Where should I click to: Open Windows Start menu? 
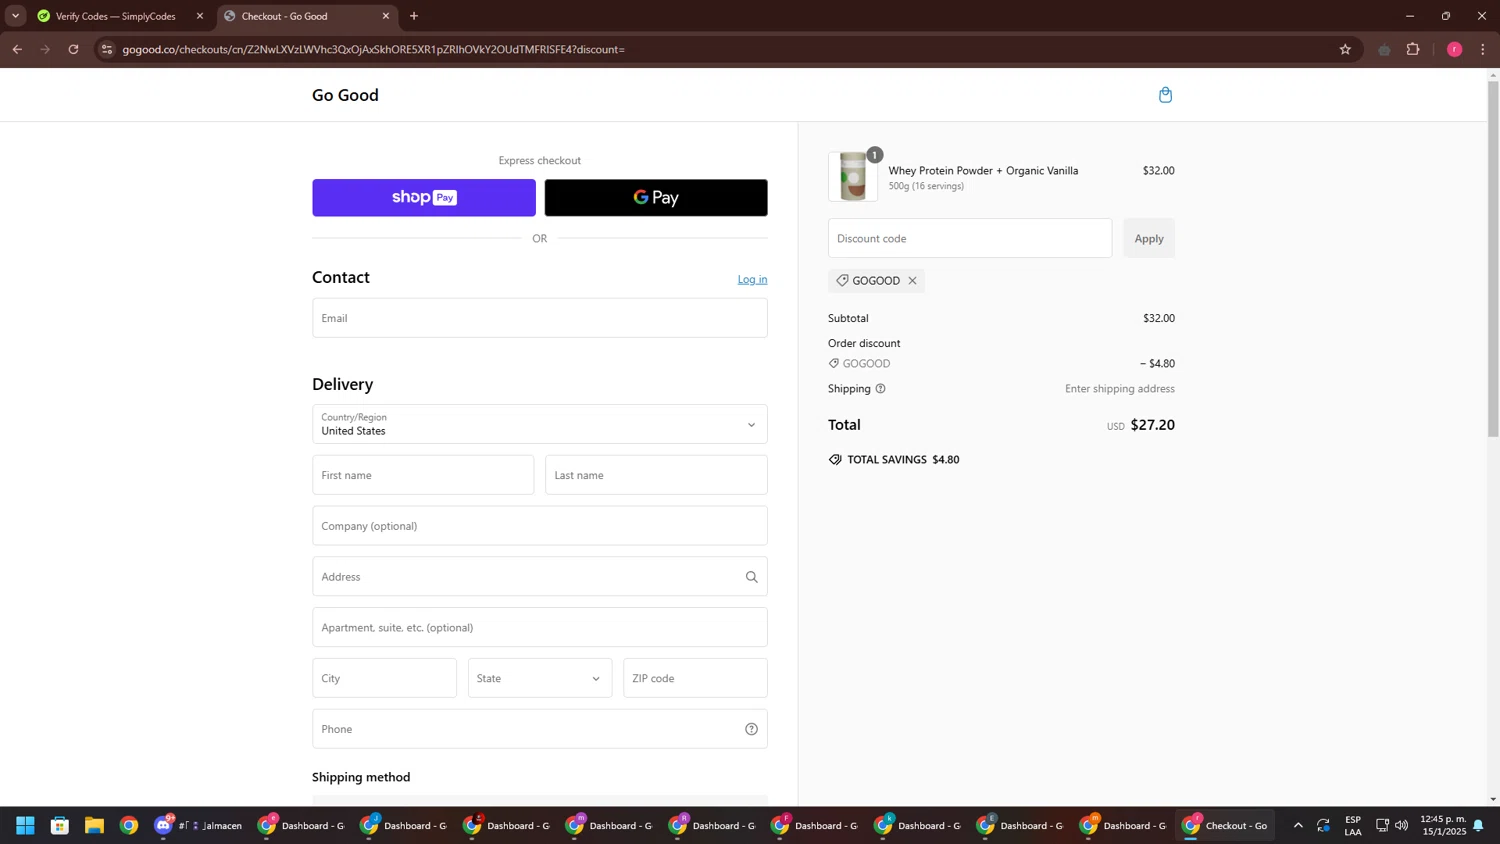click(x=25, y=826)
